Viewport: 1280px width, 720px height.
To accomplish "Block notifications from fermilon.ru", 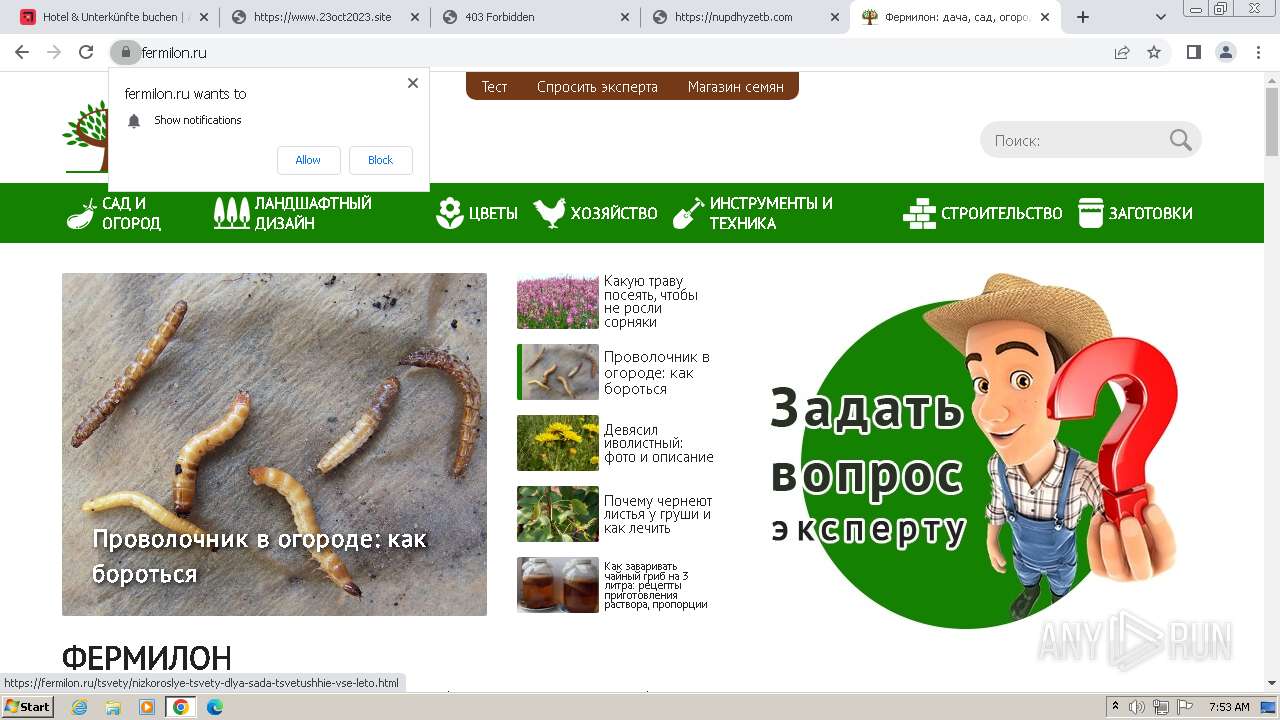I will click(381, 160).
